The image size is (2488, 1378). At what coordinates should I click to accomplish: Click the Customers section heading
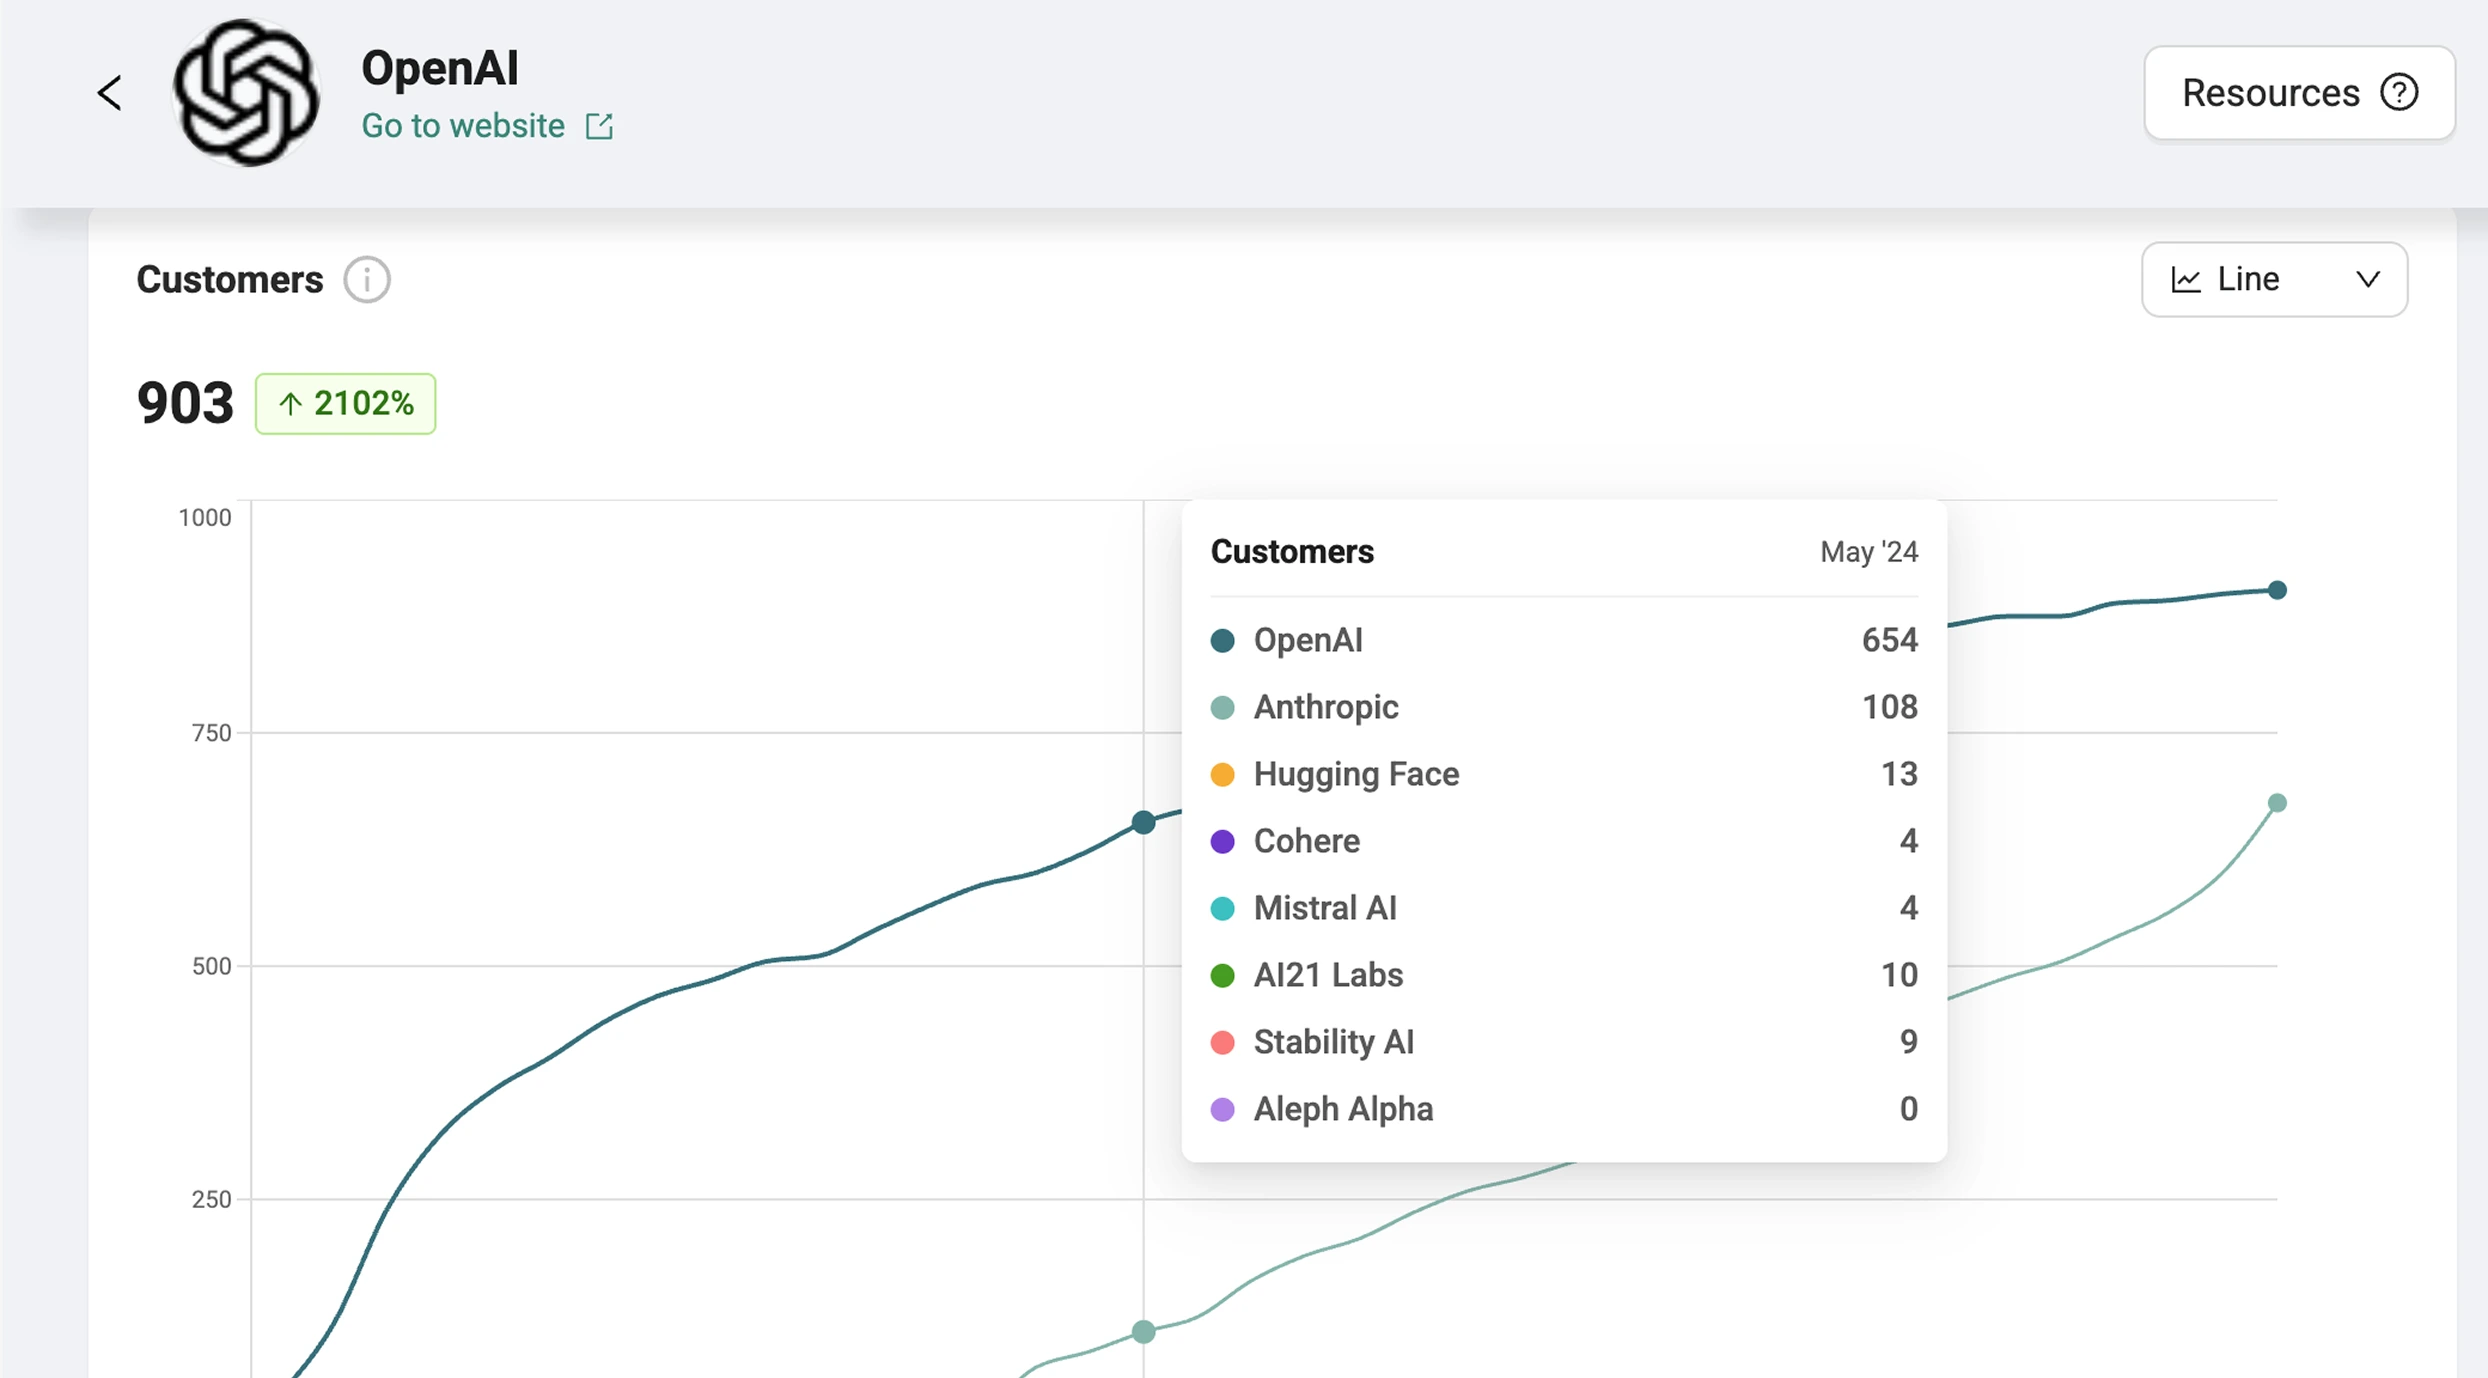[230, 280]
